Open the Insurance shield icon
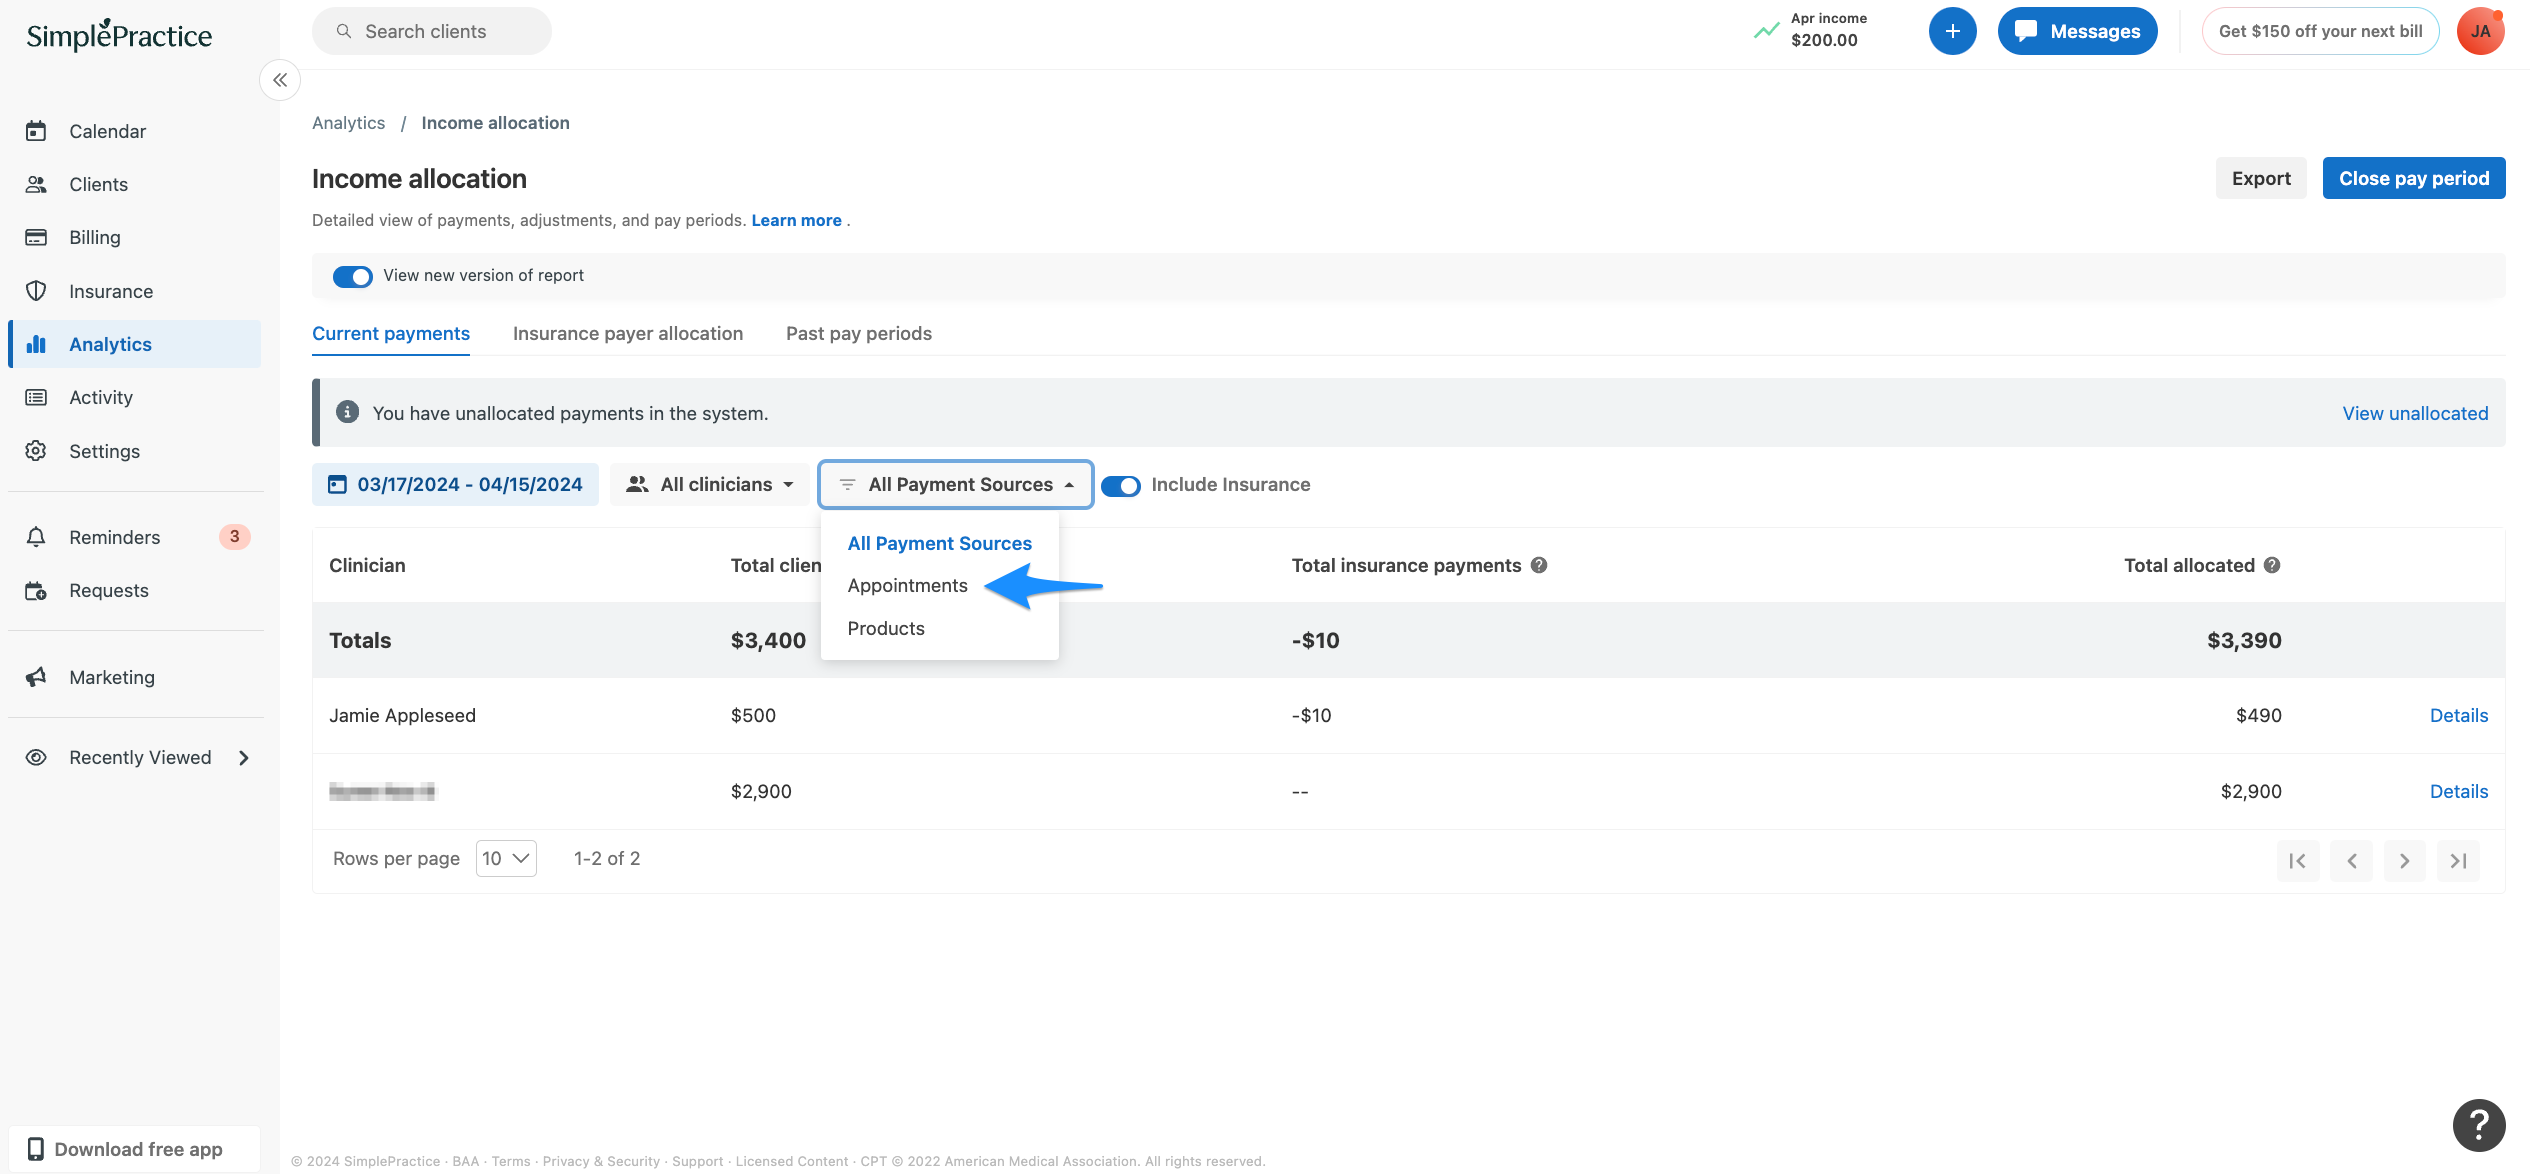 pos(36,291)
